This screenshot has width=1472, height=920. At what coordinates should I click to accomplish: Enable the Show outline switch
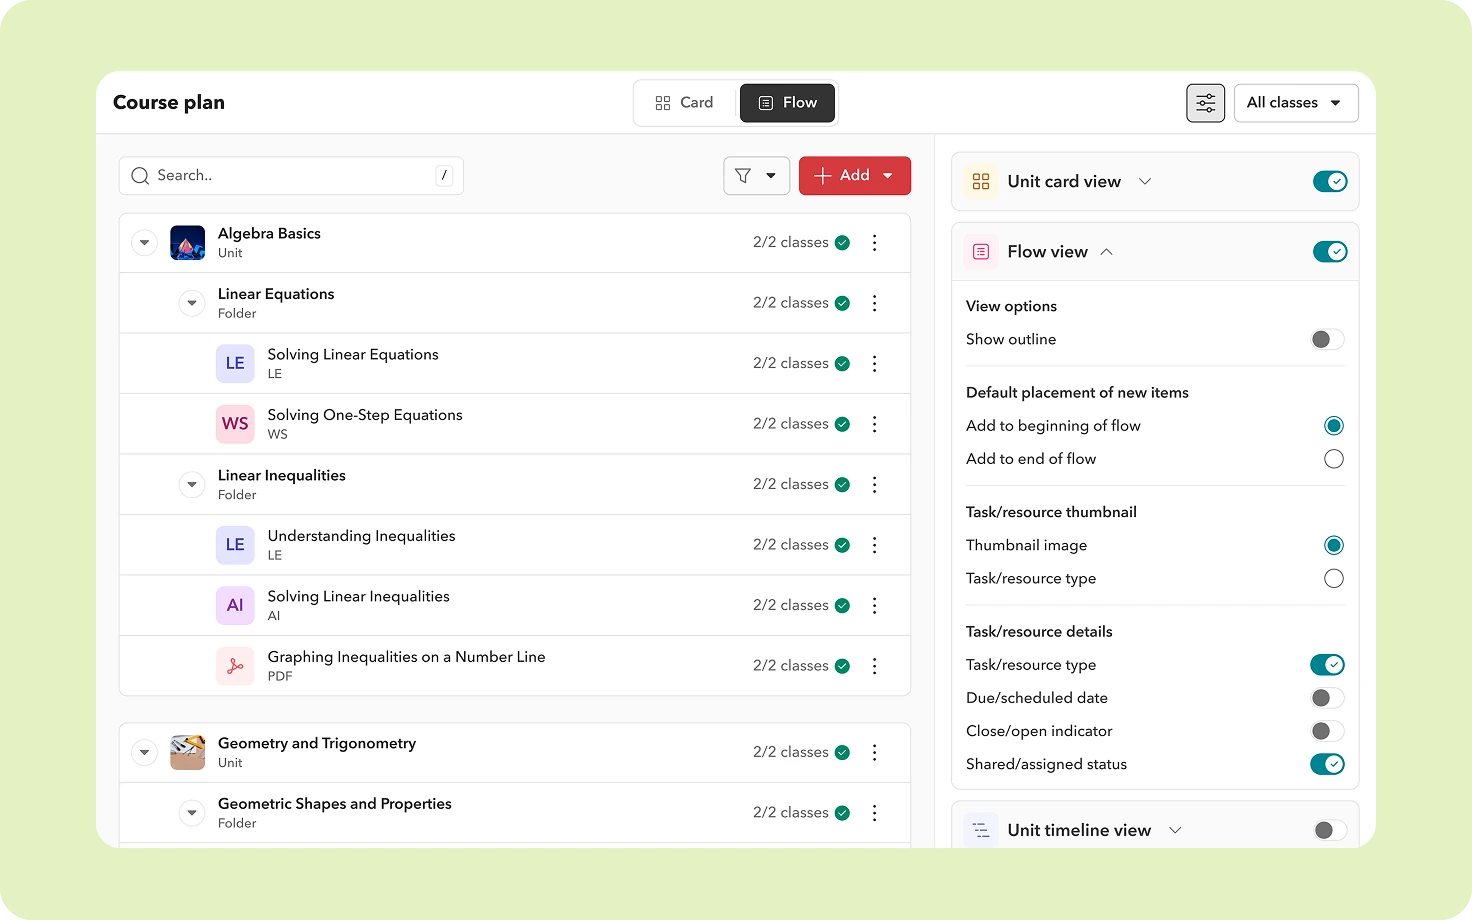click(1328, 340)
